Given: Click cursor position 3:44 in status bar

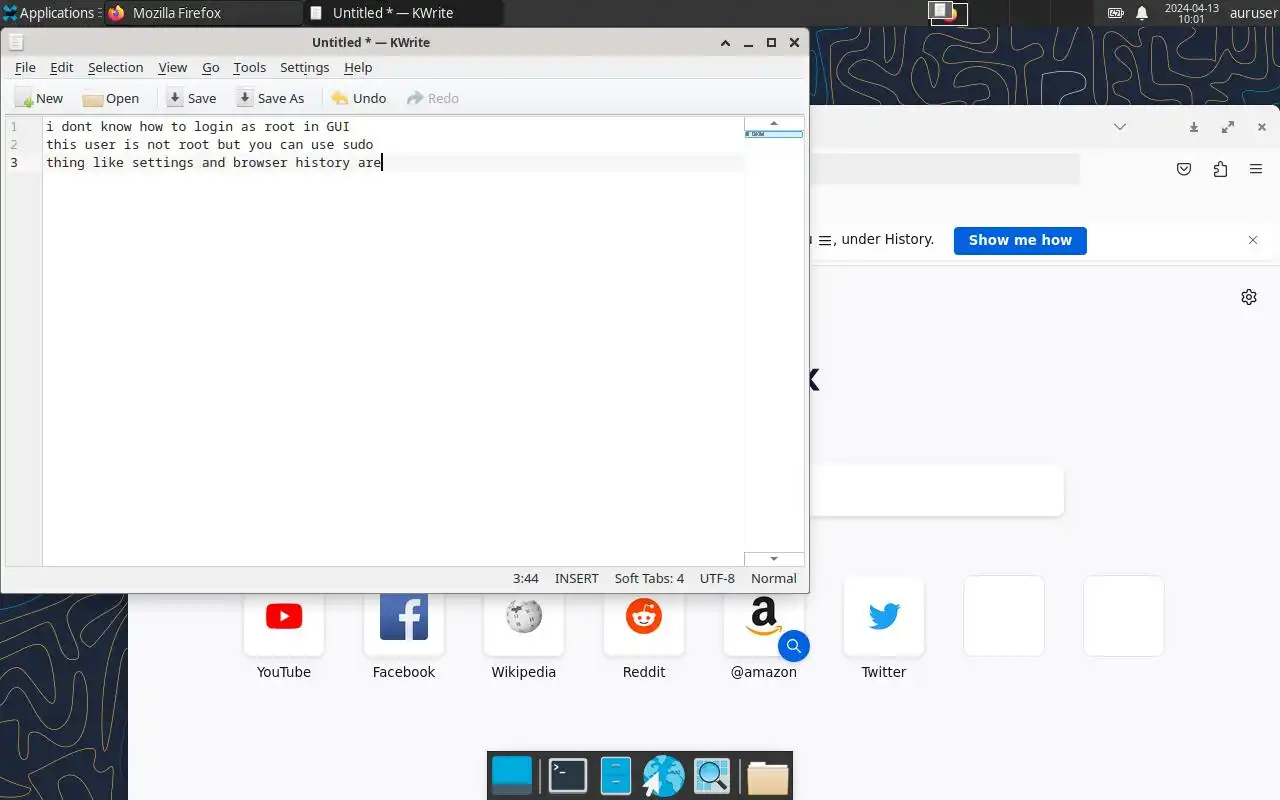Looking at the screenshot, I should (x=526, y=578).
